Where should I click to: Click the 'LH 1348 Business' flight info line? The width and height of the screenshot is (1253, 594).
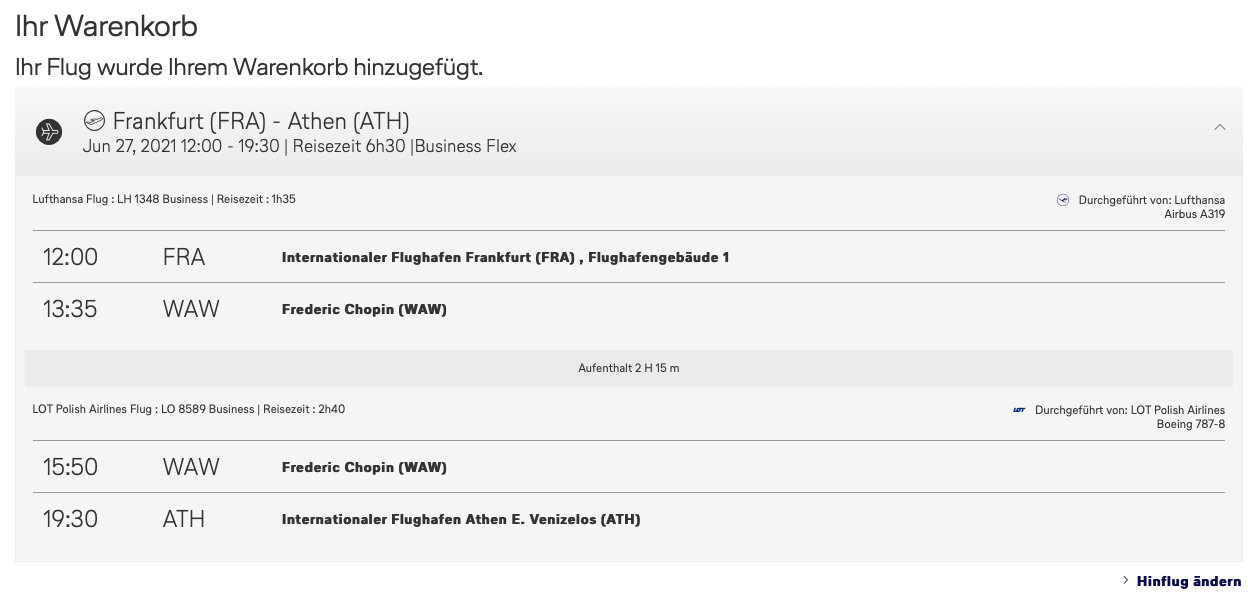164,199
